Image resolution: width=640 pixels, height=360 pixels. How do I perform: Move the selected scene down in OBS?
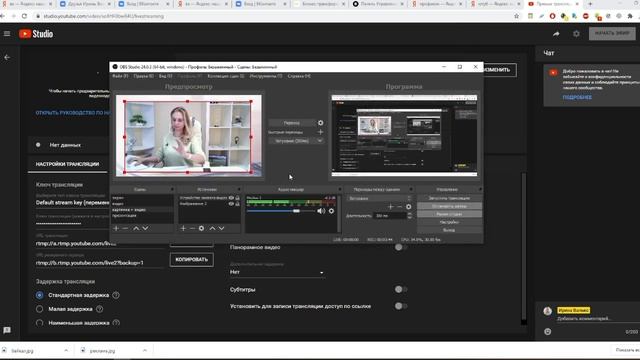[145, 228]
